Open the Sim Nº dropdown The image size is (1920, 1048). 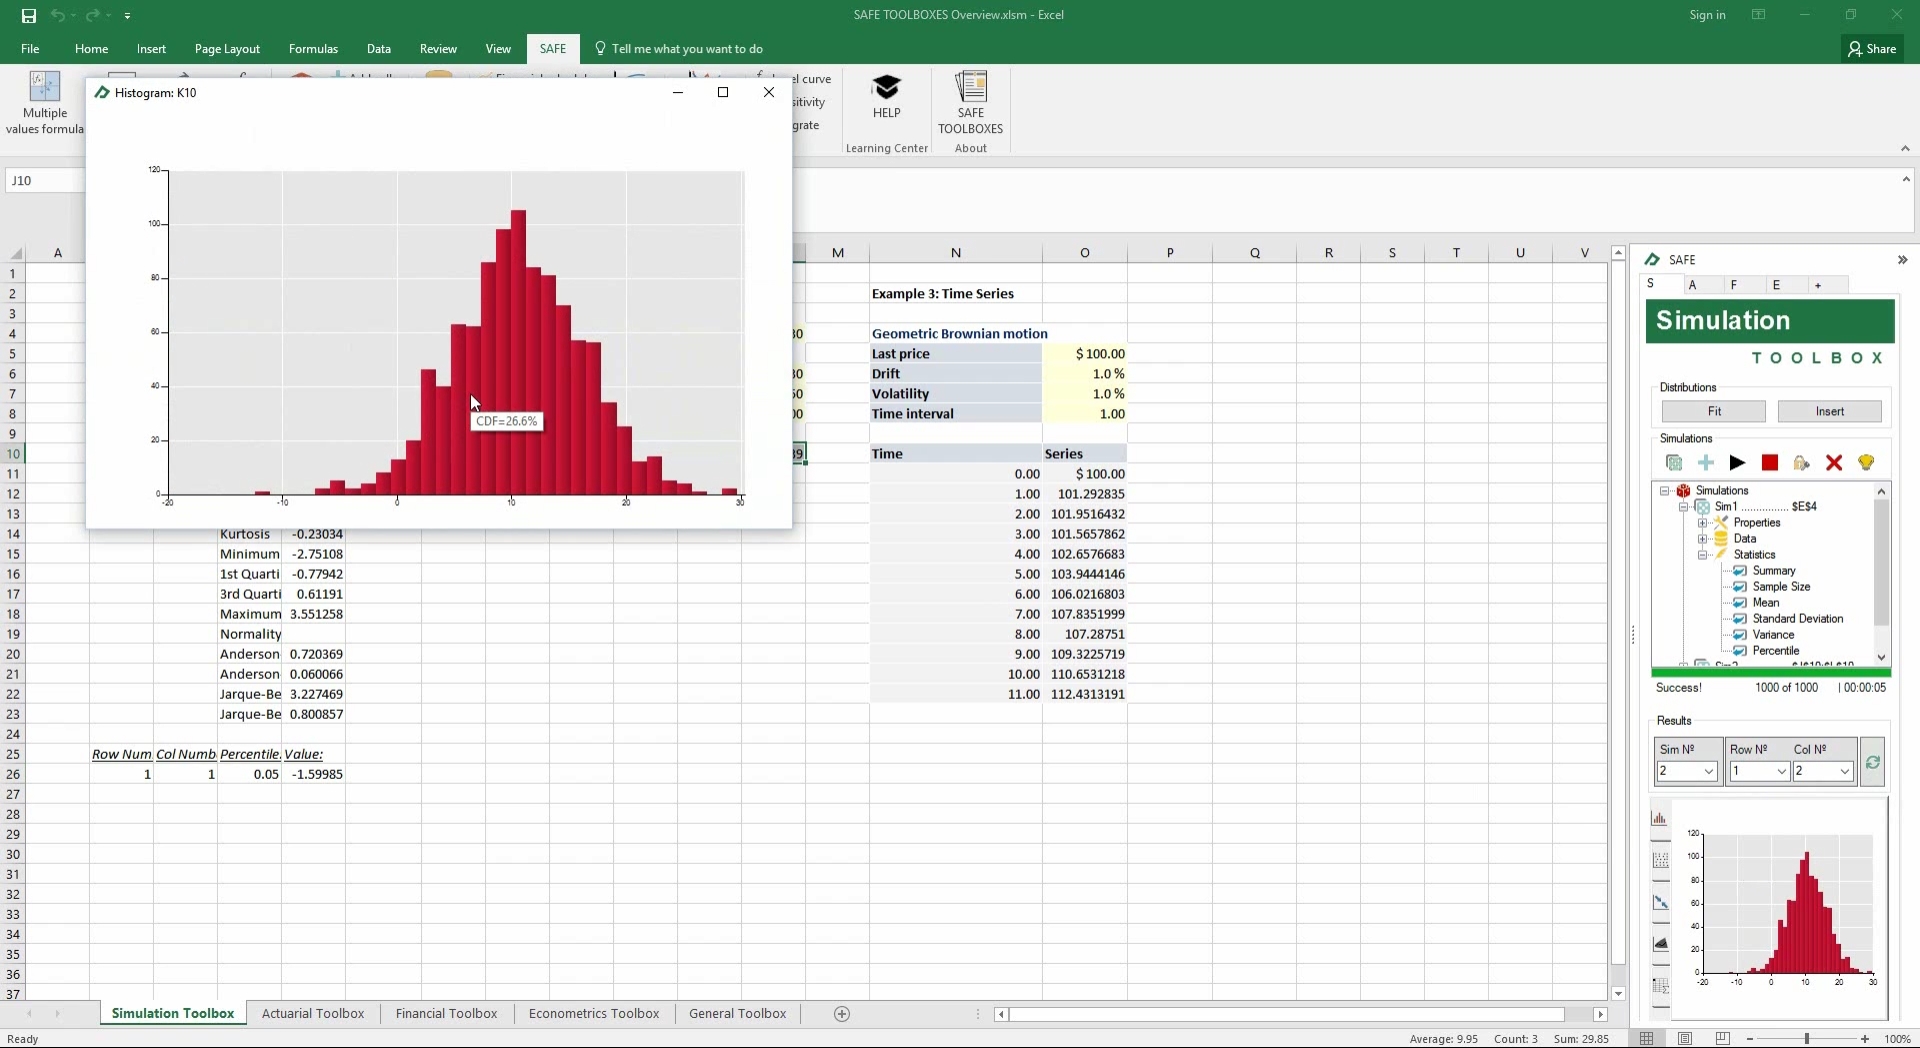(x=1709, y=771)
